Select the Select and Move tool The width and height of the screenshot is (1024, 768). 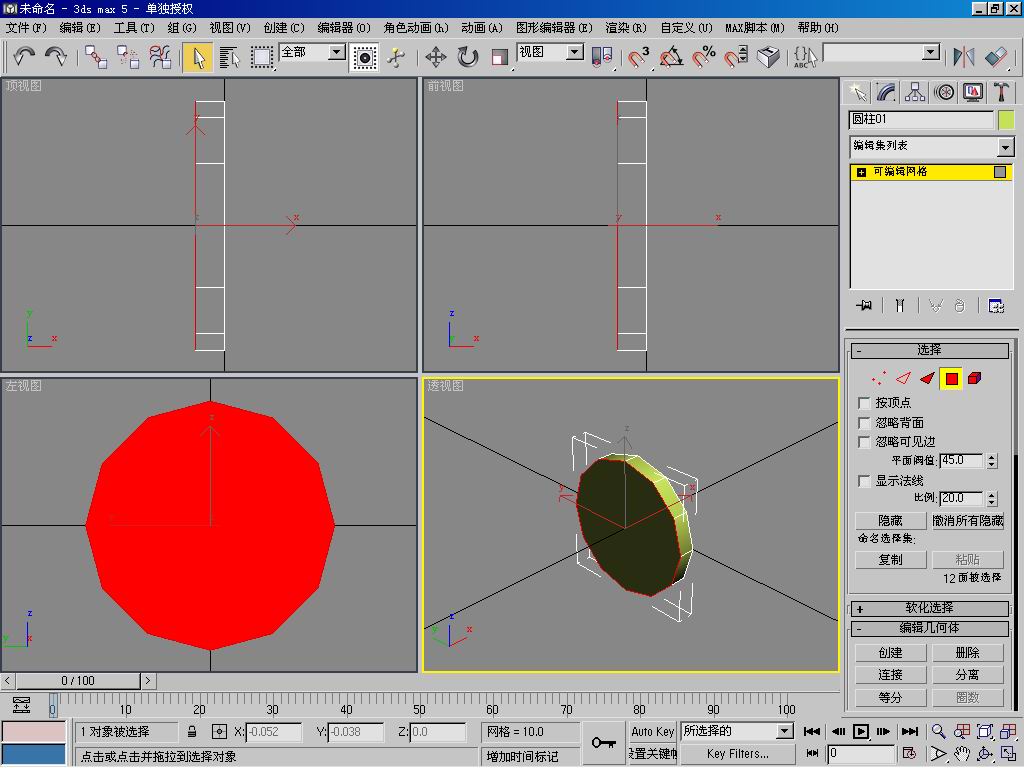point(436,57)
